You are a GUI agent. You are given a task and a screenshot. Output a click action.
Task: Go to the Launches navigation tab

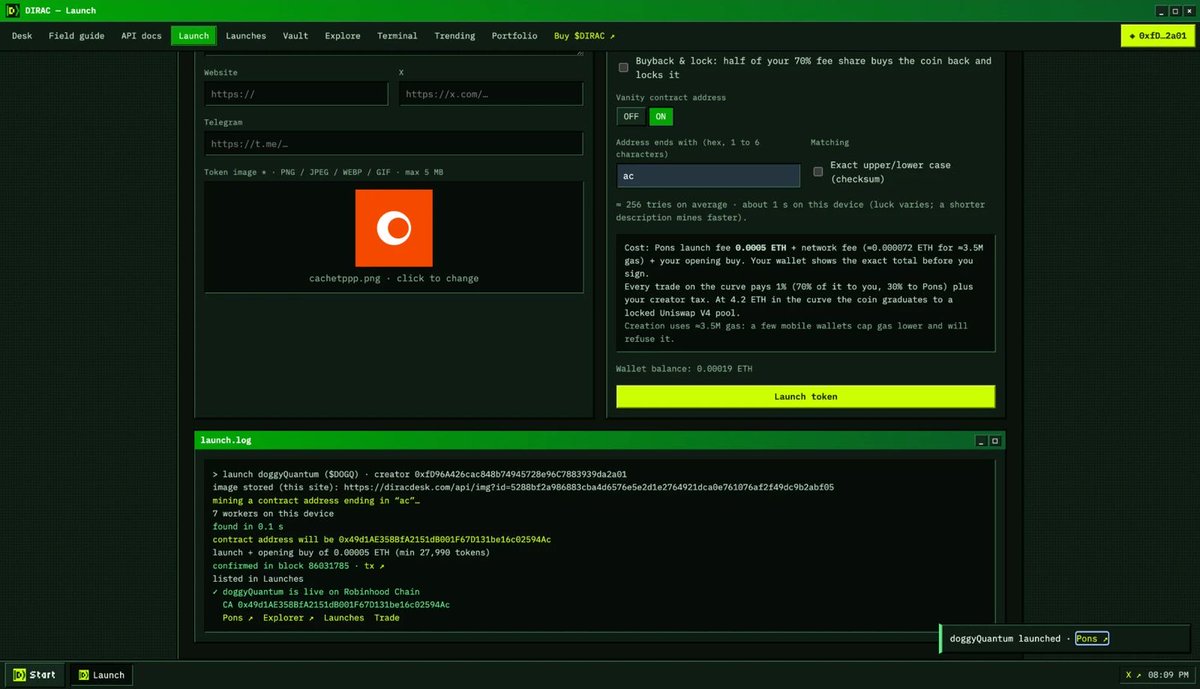coord(246,36)
